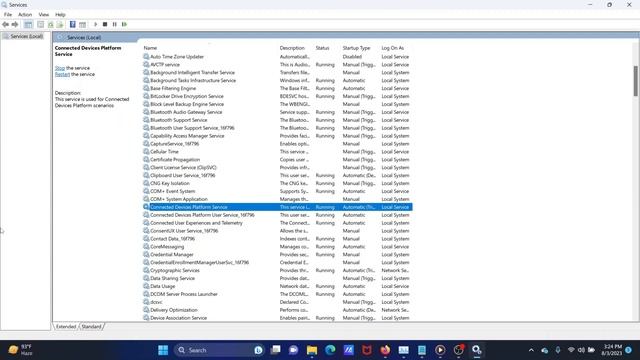Select Bluetooth Audio Gateway Service
Viewport: 640px width, 360px height.
[x=278, y=112]
